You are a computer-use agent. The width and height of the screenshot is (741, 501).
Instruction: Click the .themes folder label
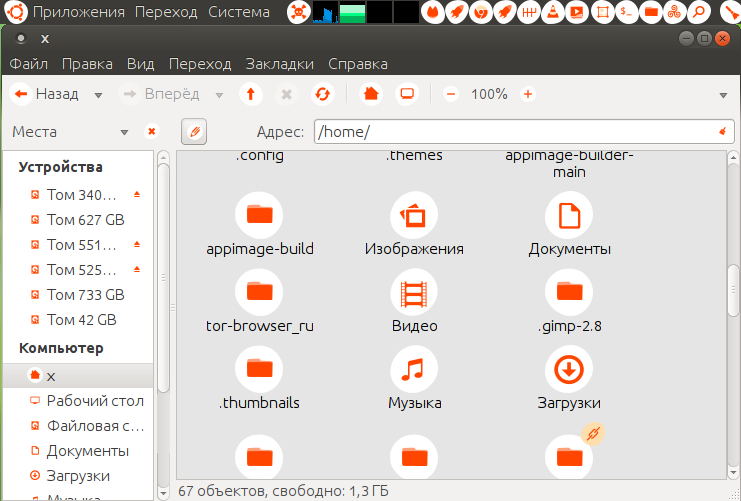pos(414,156)
